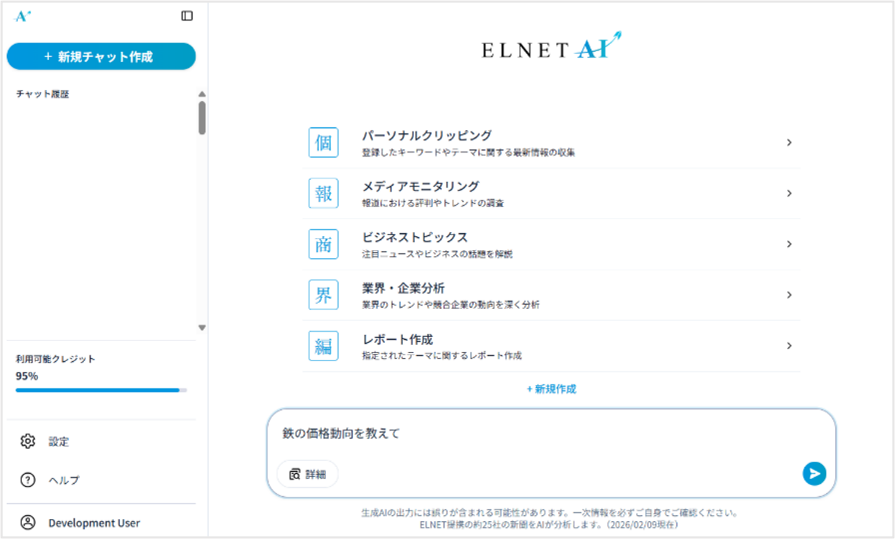Open settings via the gear icon
Image resolution: width=895 pixels, height=539 pixels.
28,441
